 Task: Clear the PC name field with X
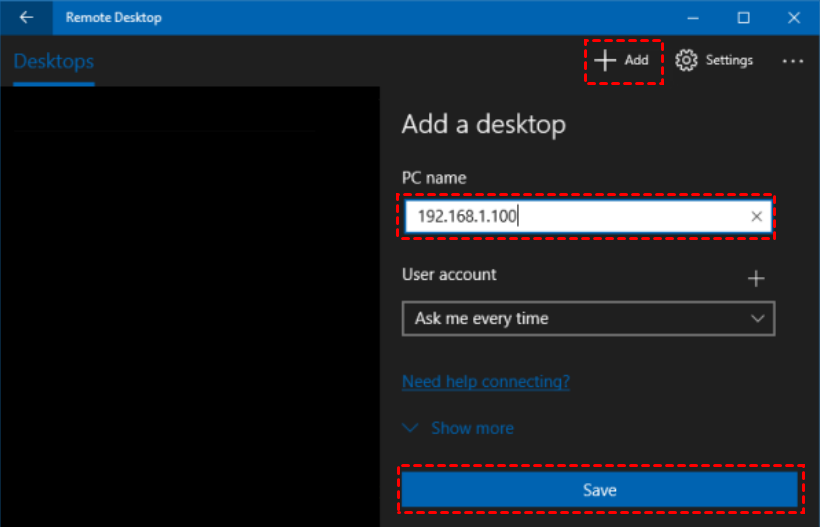click(x=757, y=217)
